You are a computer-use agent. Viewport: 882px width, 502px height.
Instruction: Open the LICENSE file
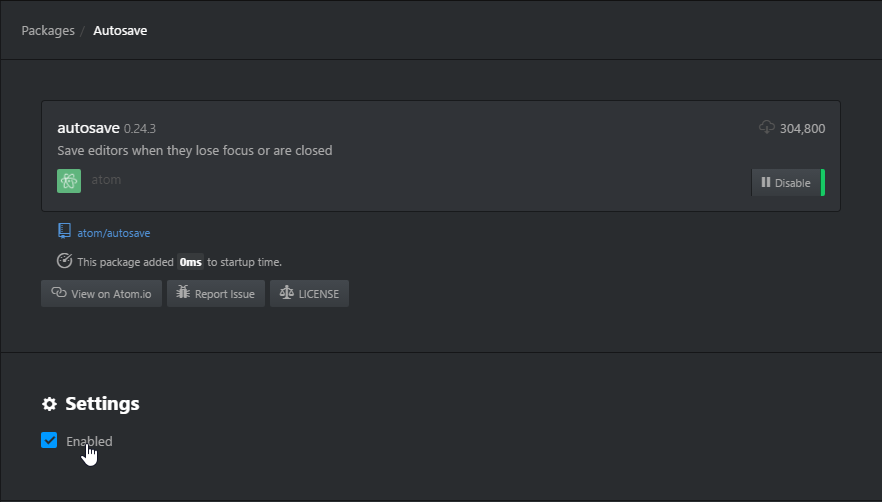[x=309, y=293]
